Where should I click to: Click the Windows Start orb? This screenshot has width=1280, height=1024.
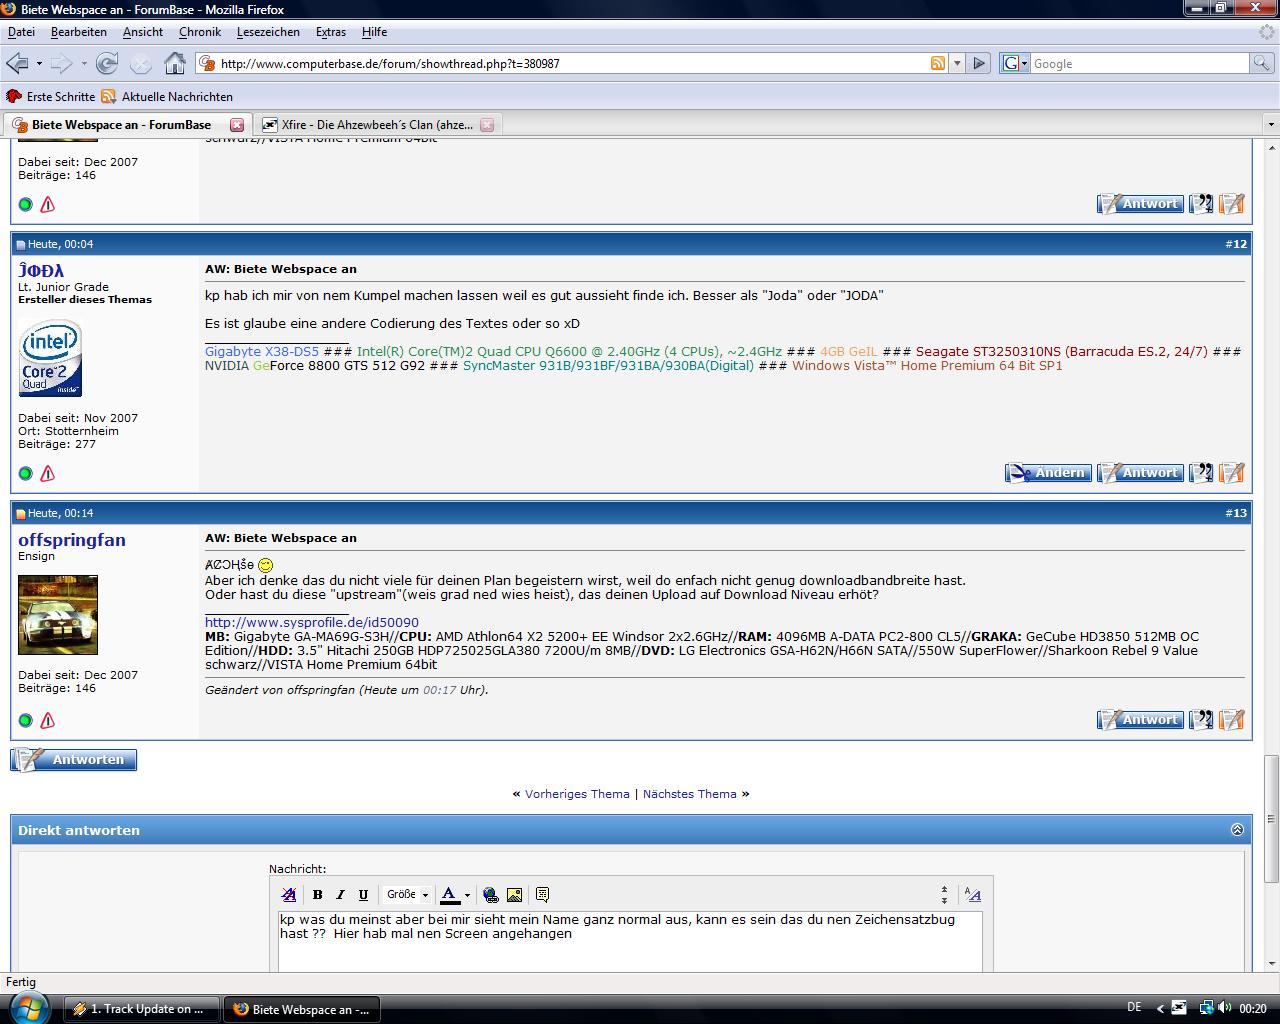pos(27,1006)
